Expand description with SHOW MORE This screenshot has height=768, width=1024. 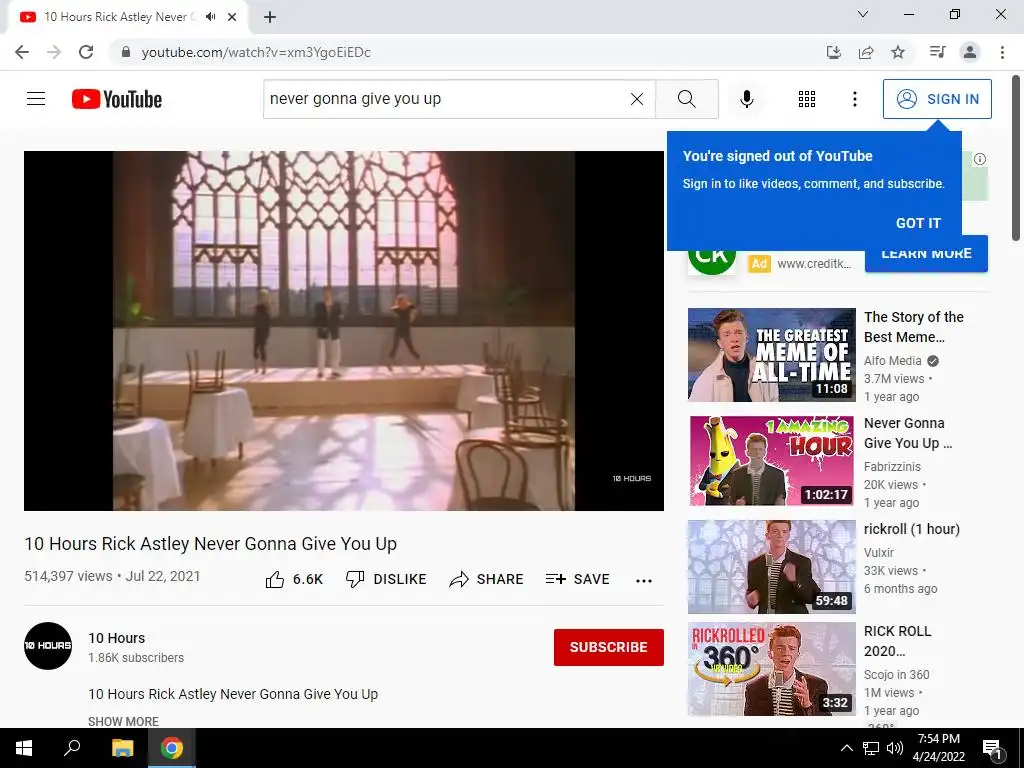tap(123, 721)
